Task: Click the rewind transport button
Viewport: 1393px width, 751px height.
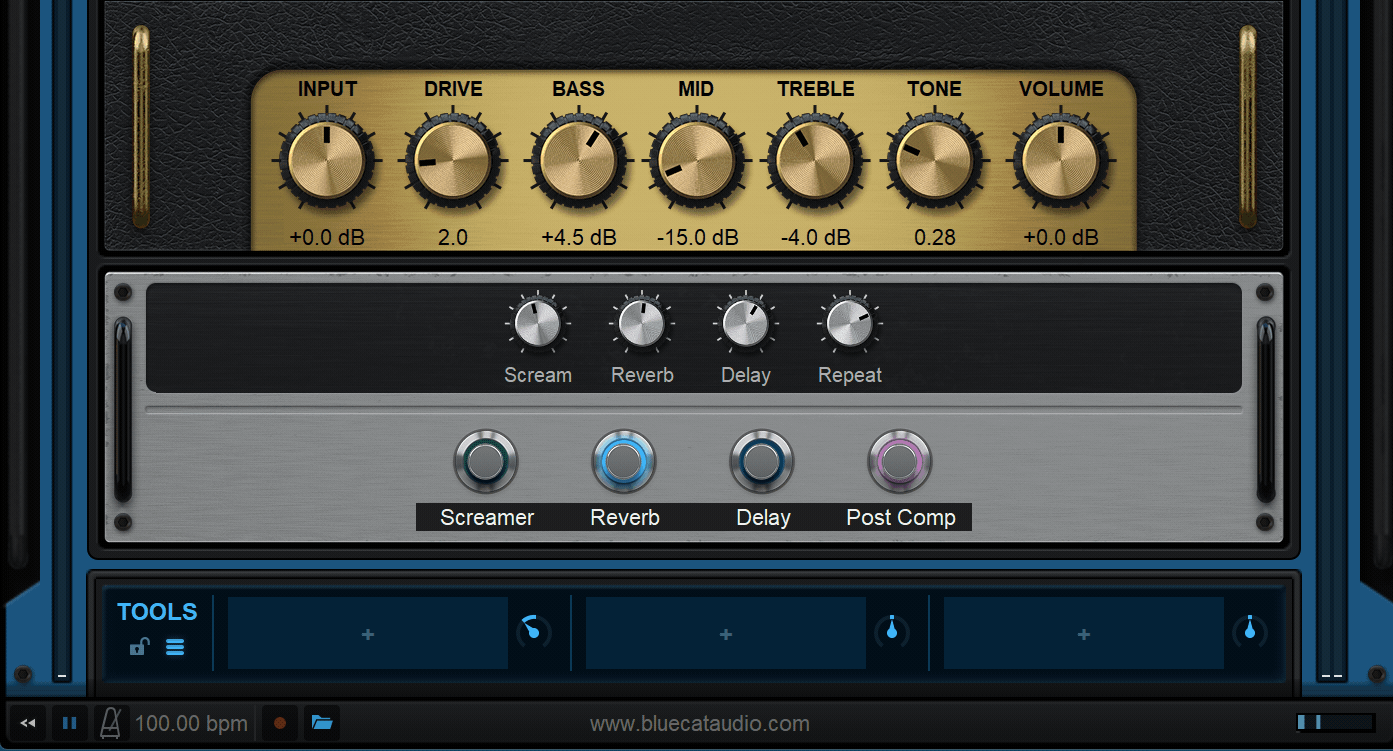Action: pos(29,723)
